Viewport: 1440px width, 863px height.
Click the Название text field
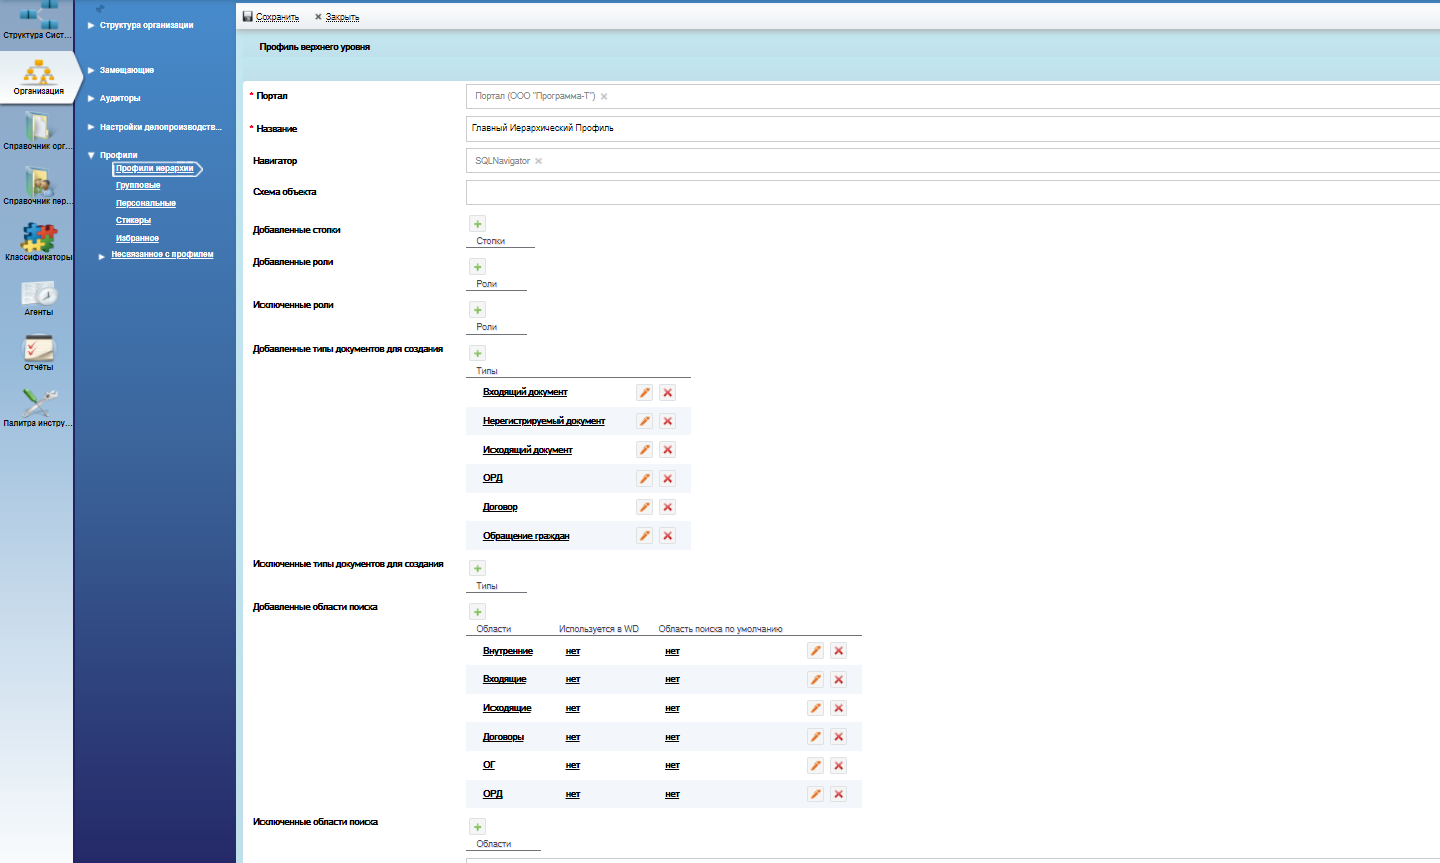(x=953, y=128)
